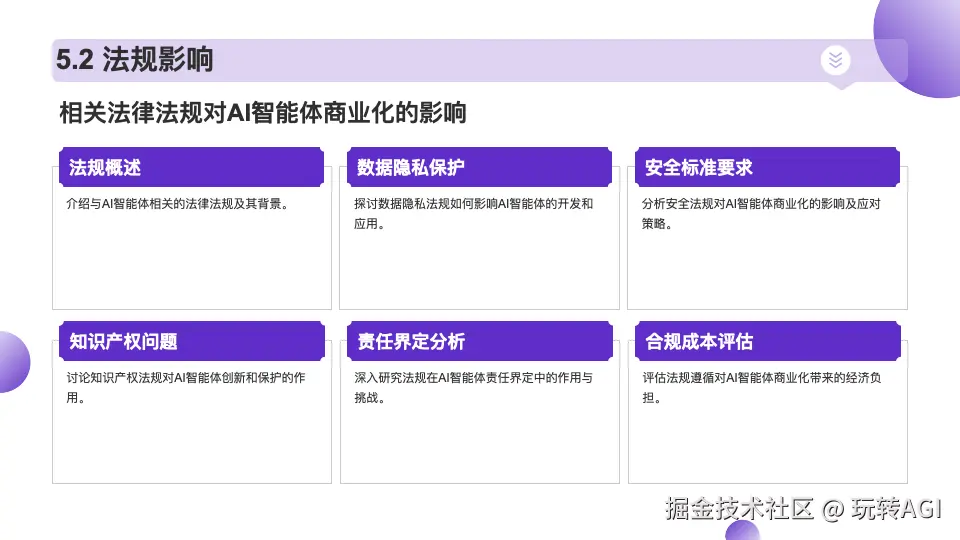Click the text 讨论知识产权法规对AI智能体创新和保护的作用
Screen dimensions: 960x540
point(186,388)
